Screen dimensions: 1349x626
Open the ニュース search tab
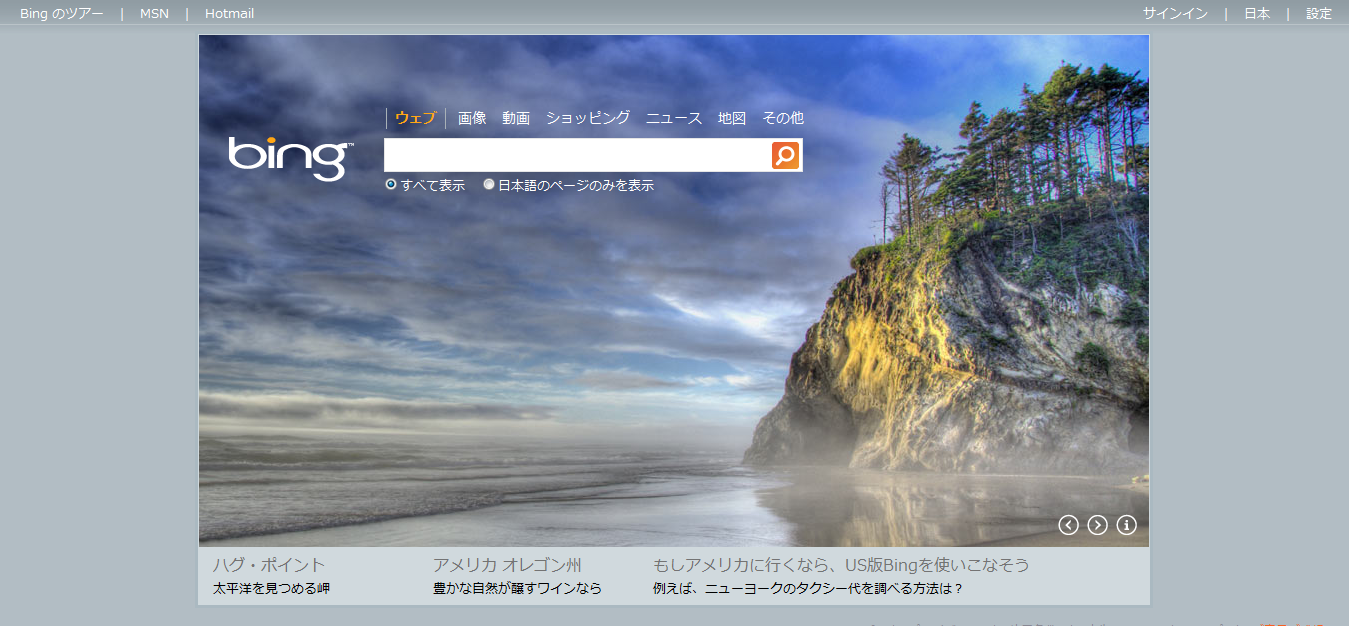pos(674,118)
